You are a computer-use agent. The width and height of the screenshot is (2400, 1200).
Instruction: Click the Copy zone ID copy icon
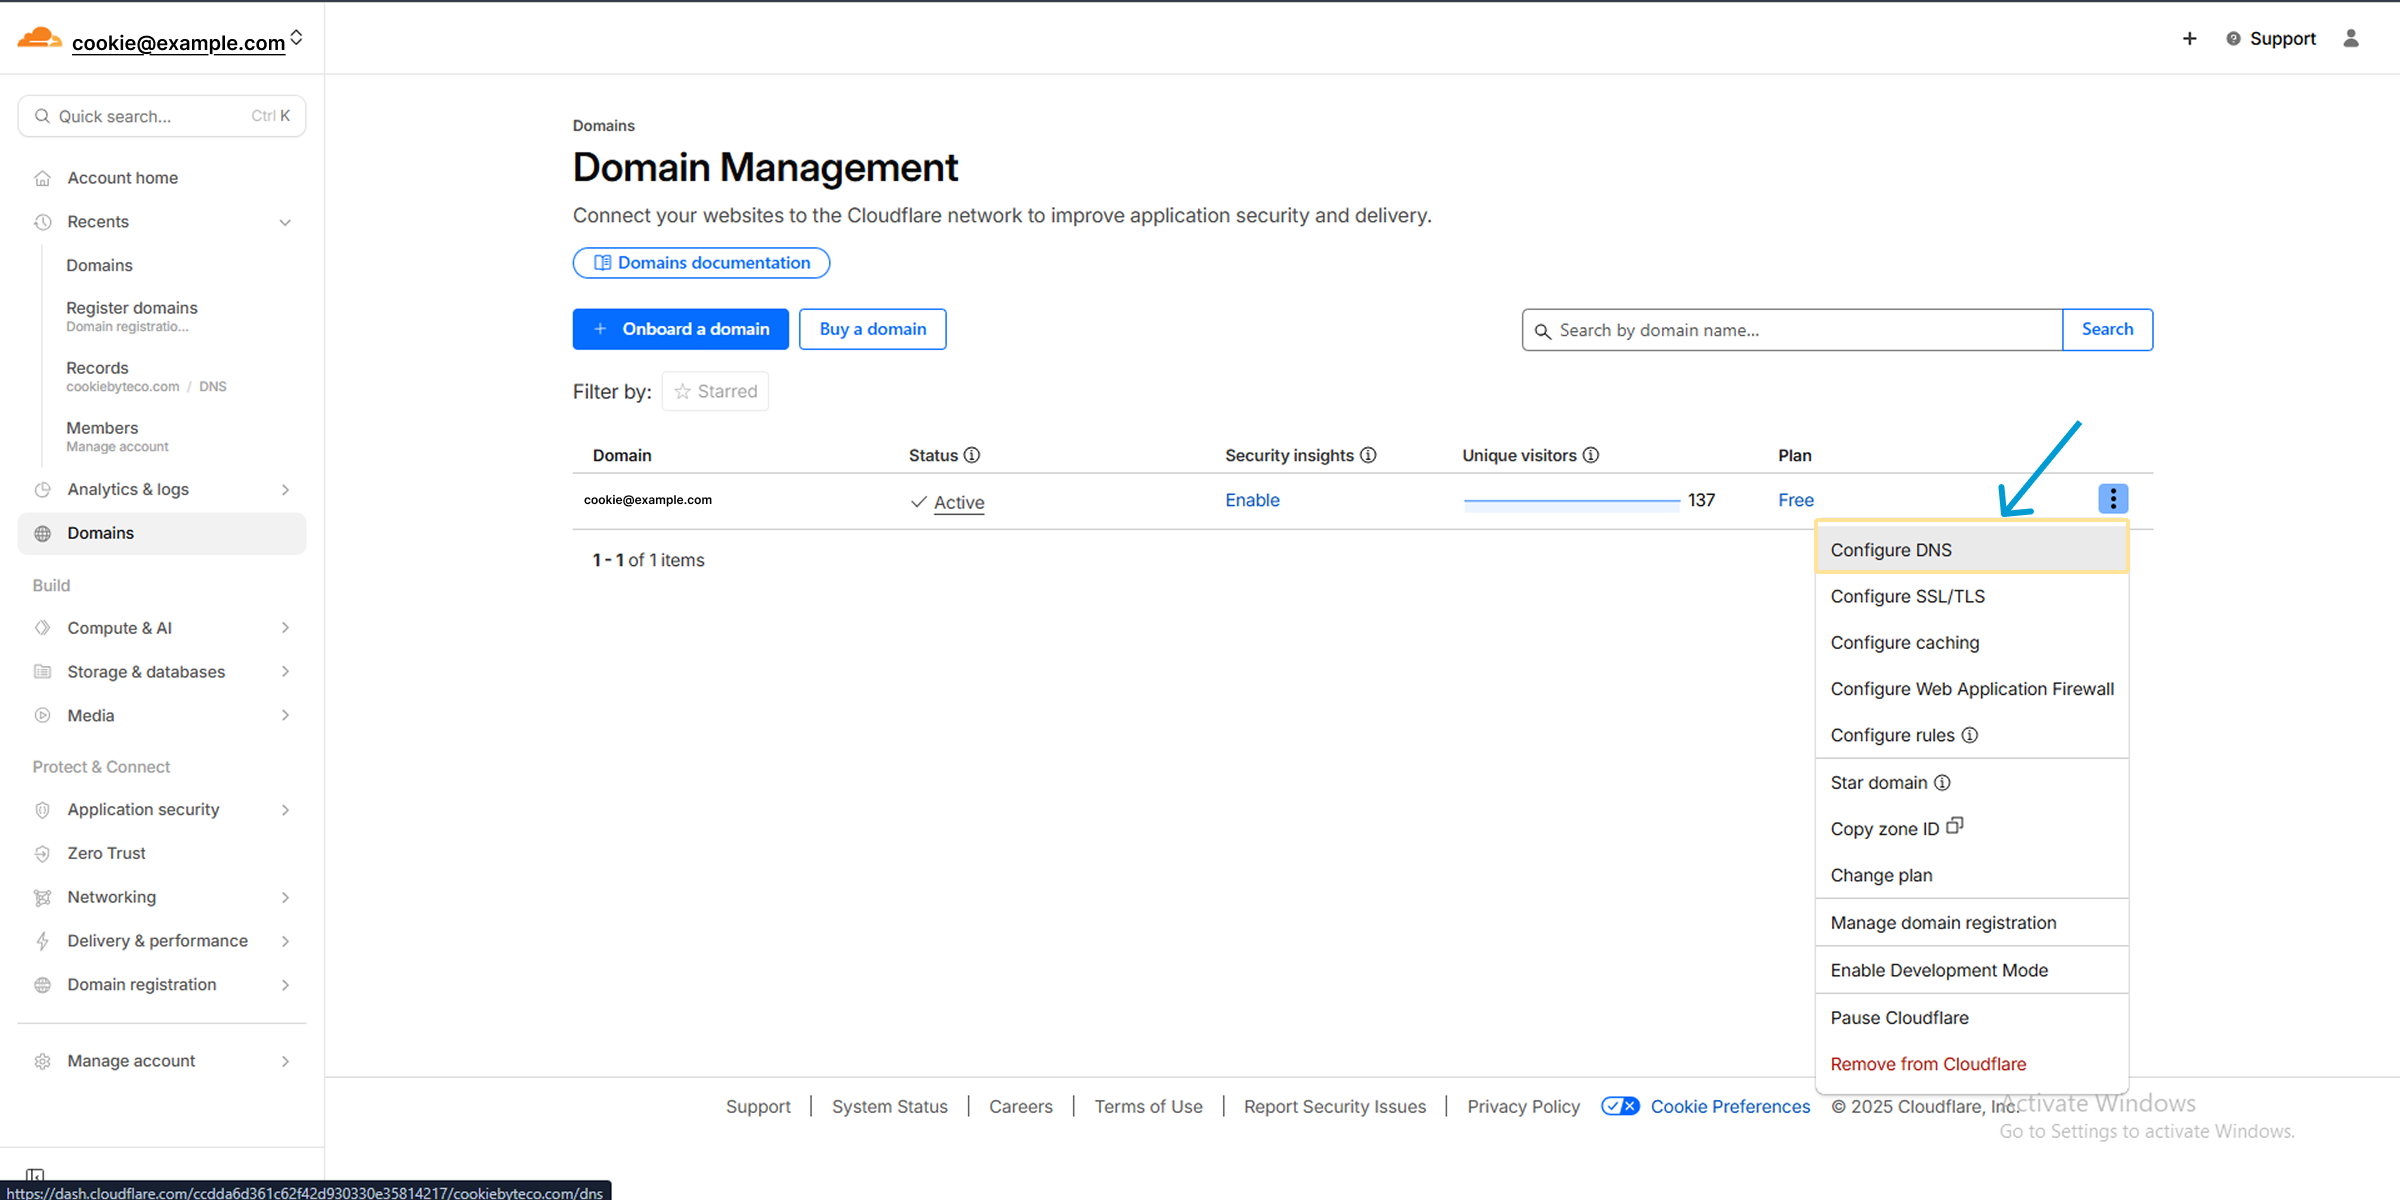[x=1955, y=826]
